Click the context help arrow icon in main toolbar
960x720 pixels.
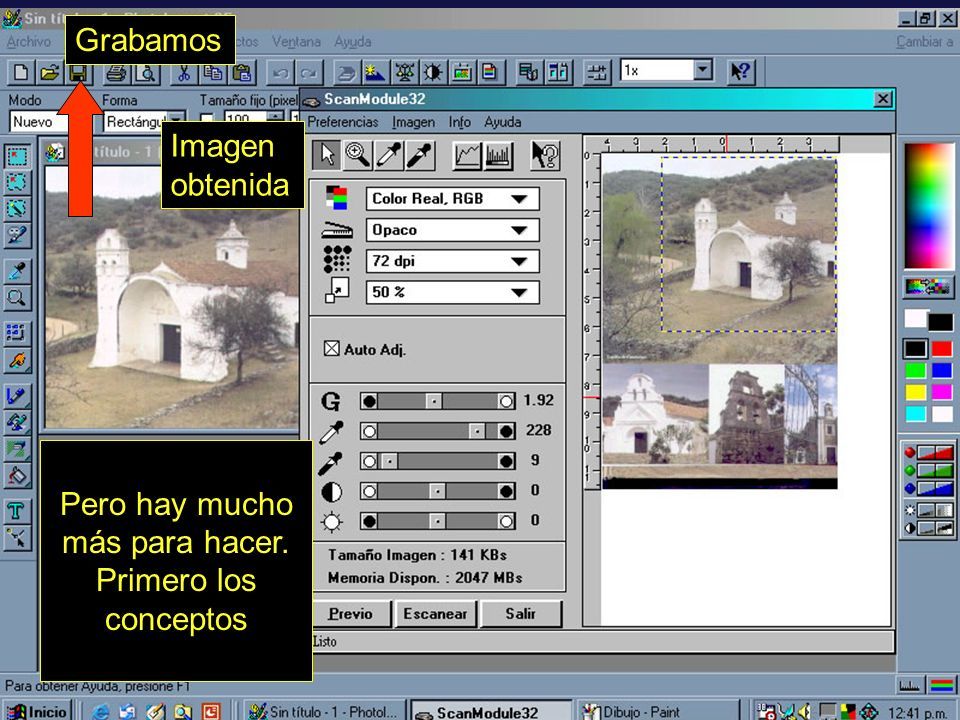741,72
